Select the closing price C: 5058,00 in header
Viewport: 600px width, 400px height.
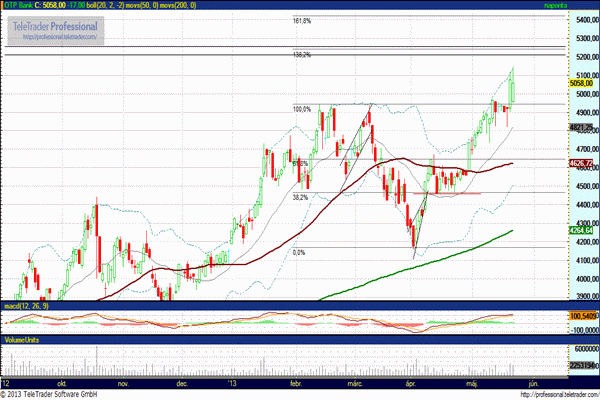tap(49, 5)
